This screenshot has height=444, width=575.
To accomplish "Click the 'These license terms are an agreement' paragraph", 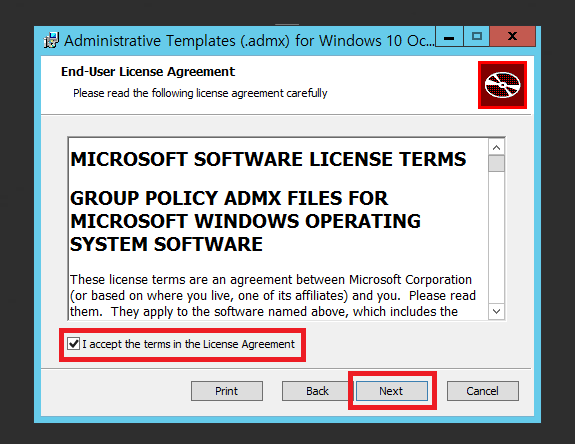I will (273, 296).
